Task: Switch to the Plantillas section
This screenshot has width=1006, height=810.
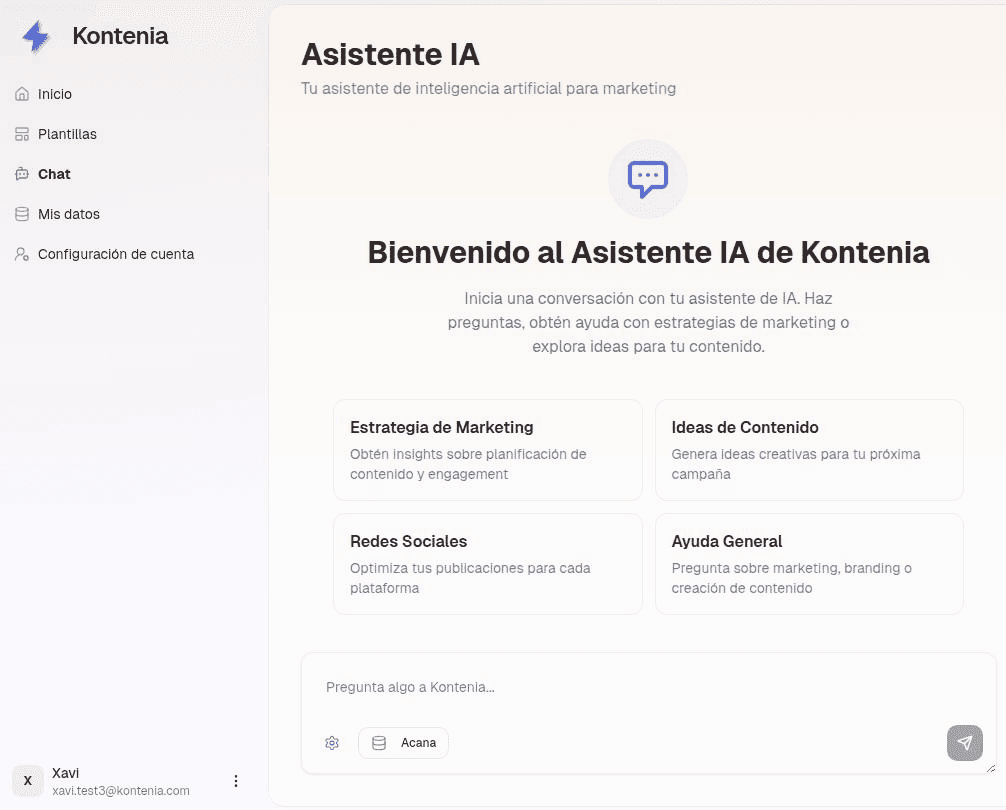Action: pos(67,134)
